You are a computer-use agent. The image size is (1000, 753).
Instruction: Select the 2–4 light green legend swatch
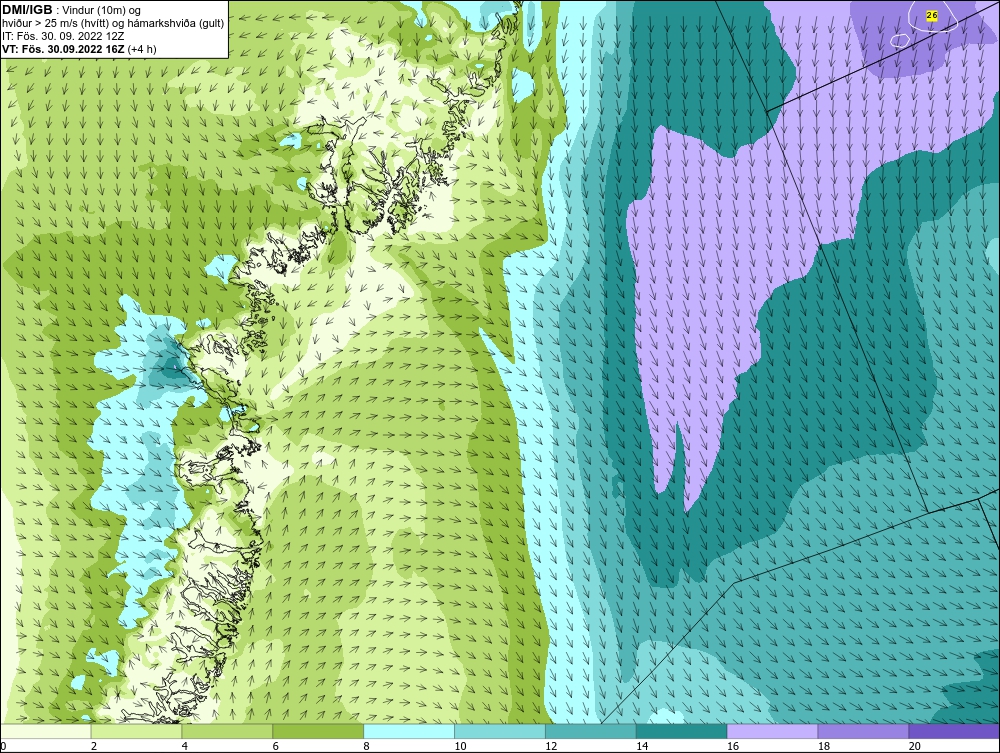(136, 731)
